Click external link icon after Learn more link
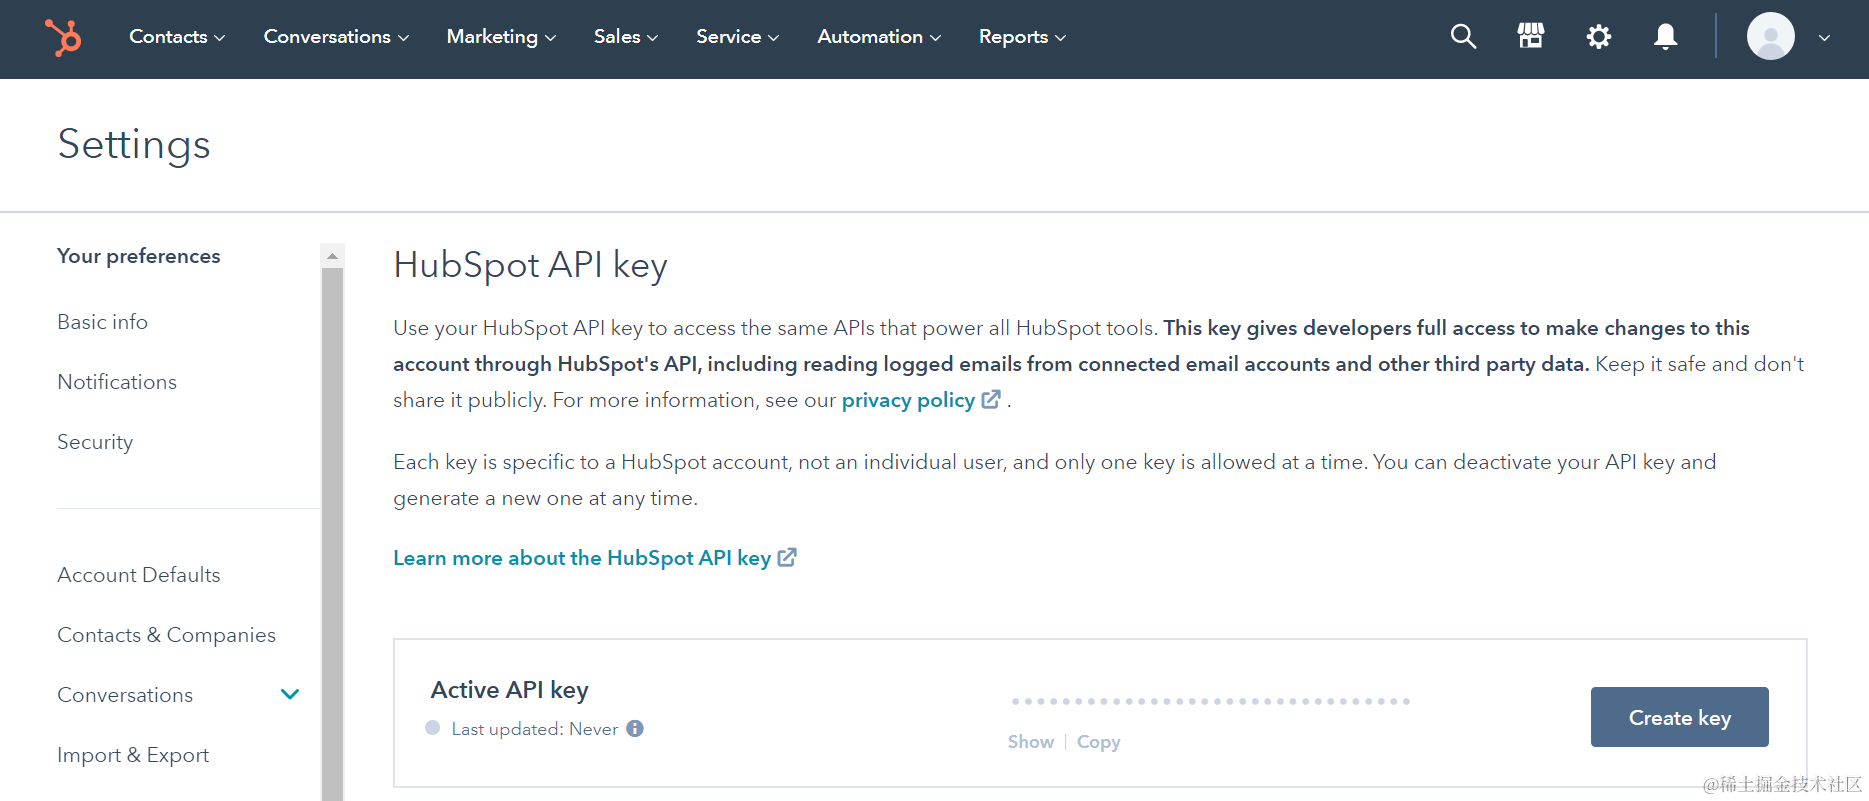 click(x=787, y=558)
